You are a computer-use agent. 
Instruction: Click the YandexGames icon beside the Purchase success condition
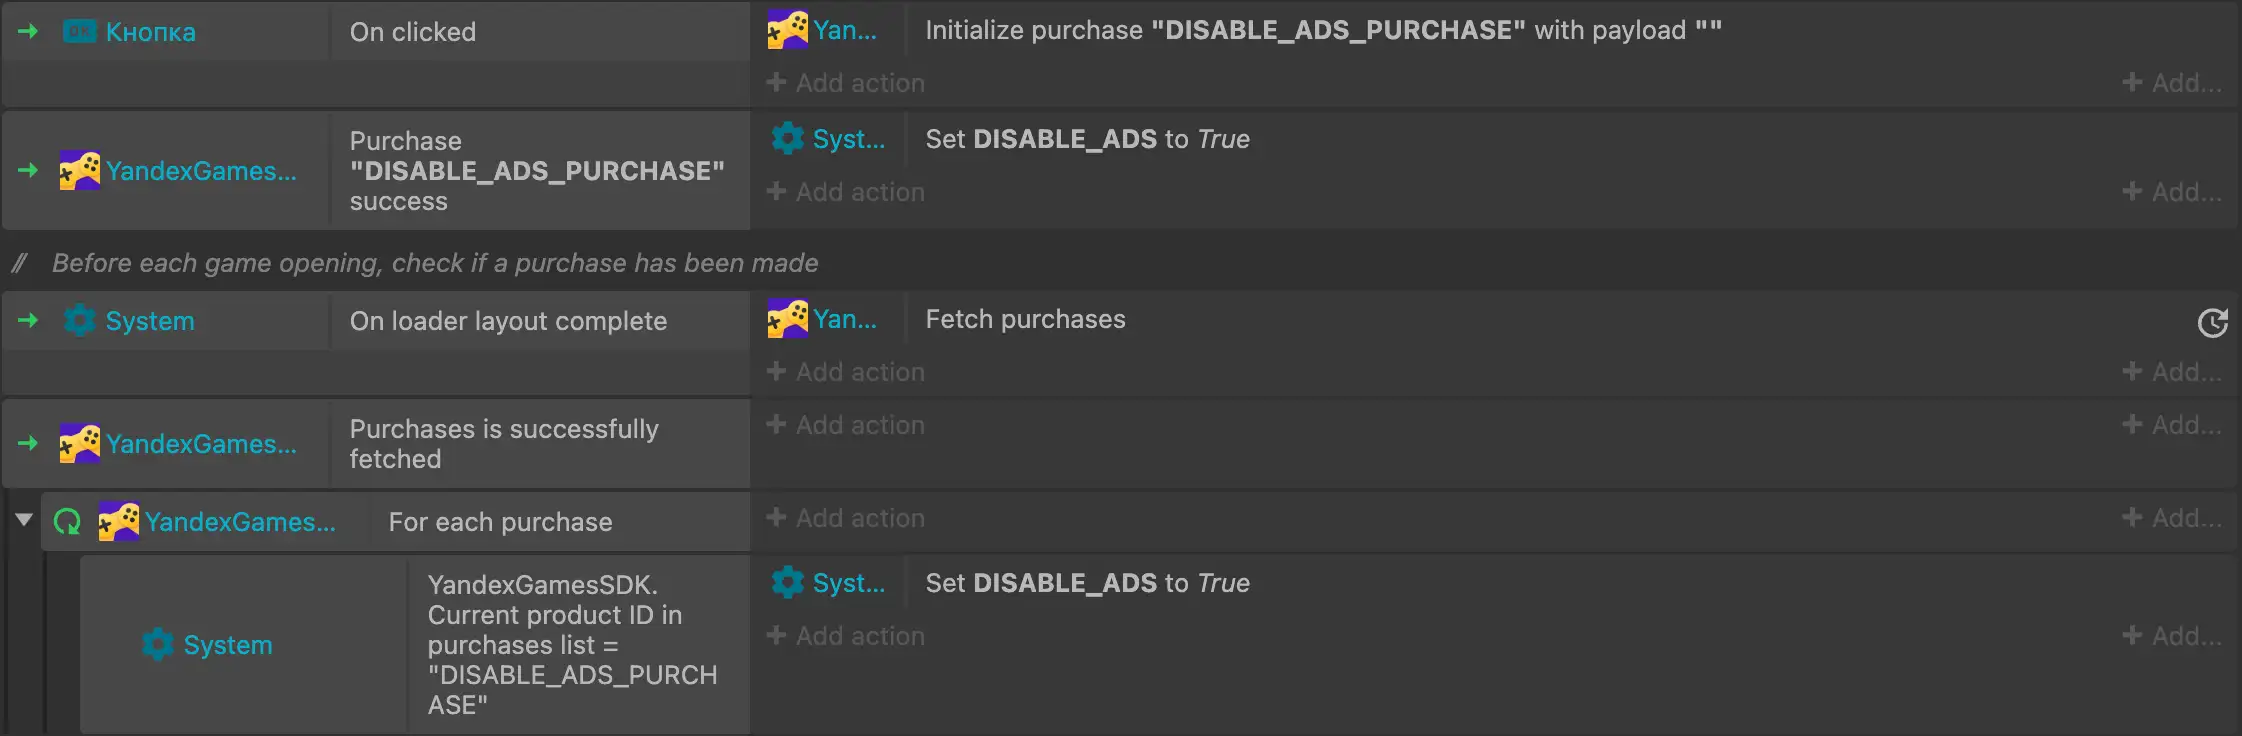point(79,171)
